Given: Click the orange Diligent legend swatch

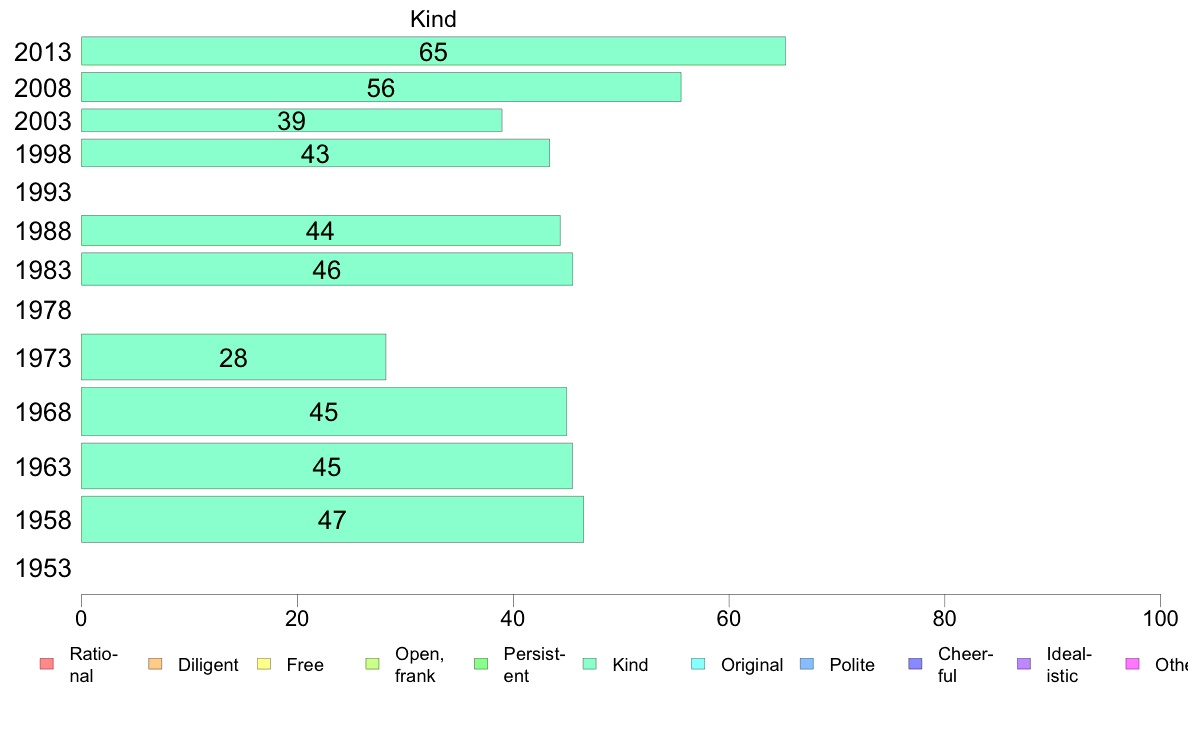Looking at the screenshot, I should pyautogui.click(x=155, y=664).
